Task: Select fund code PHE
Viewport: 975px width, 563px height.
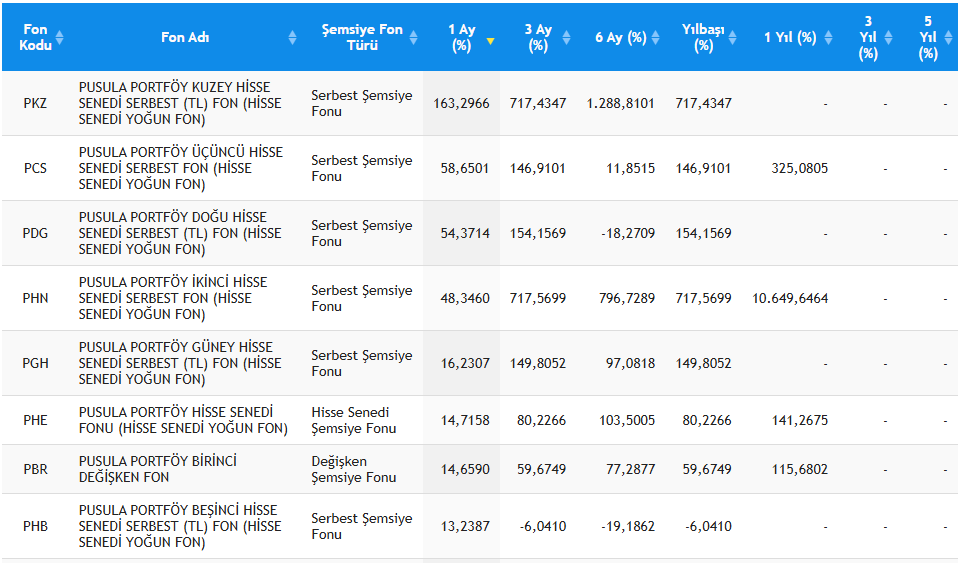Action: (x=35, y=420)
